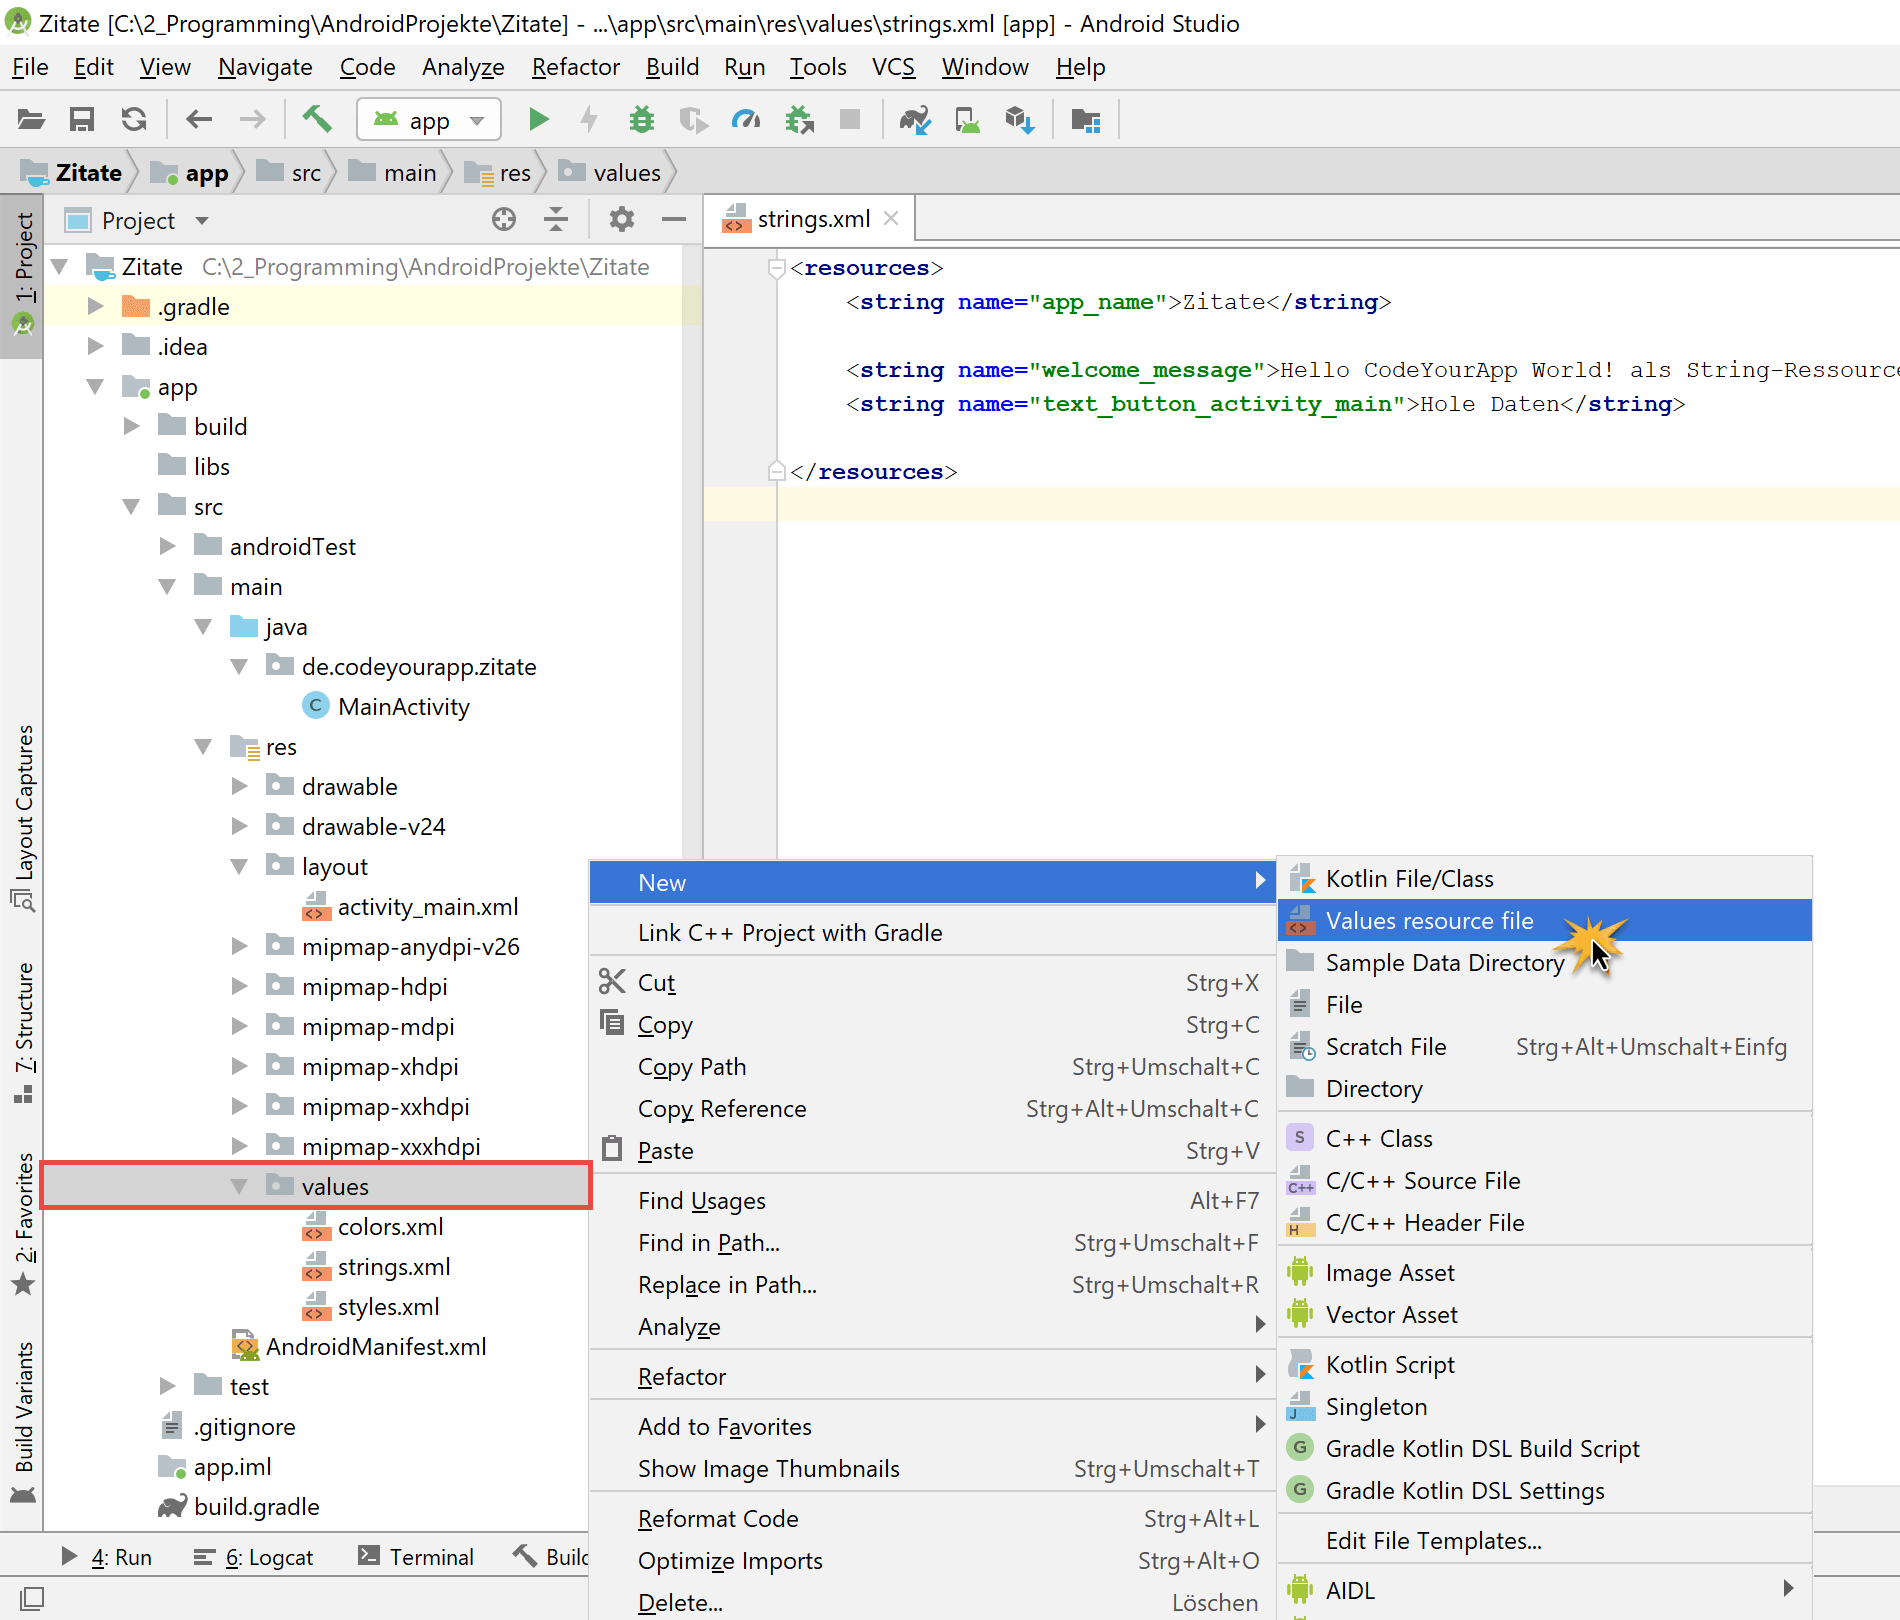Expand the drawable-v24 folder

[x=239, y=826]
